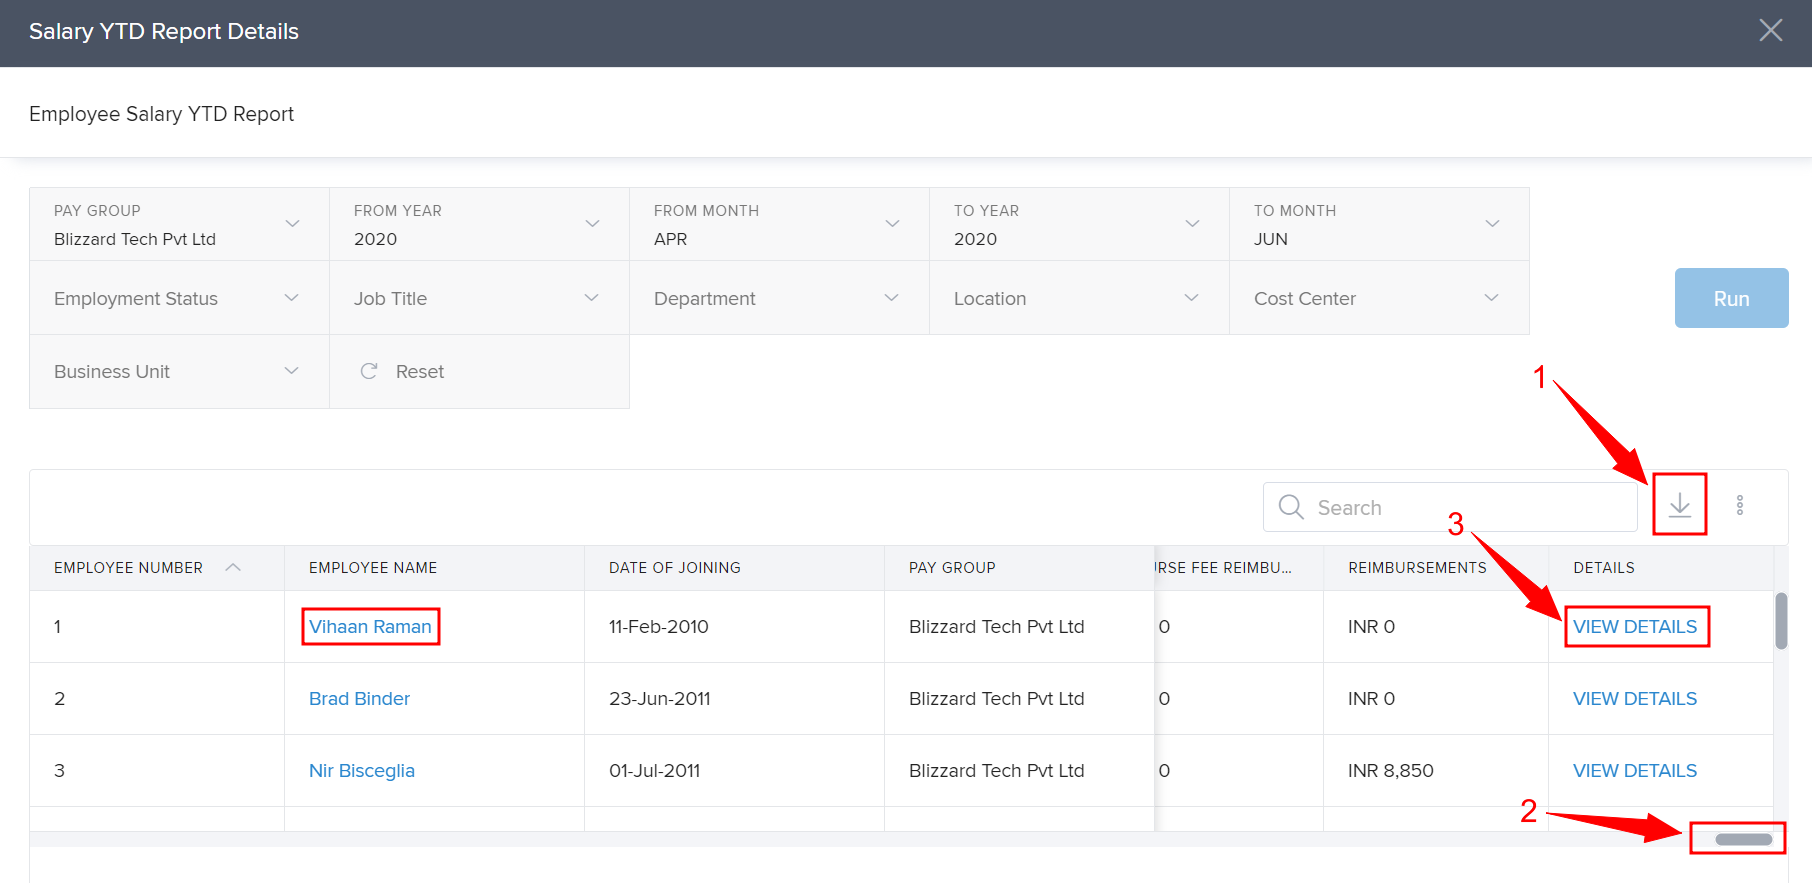Open the To Month dropdown
This screenshot has height=883, width=1812.
pos(1379,224)
